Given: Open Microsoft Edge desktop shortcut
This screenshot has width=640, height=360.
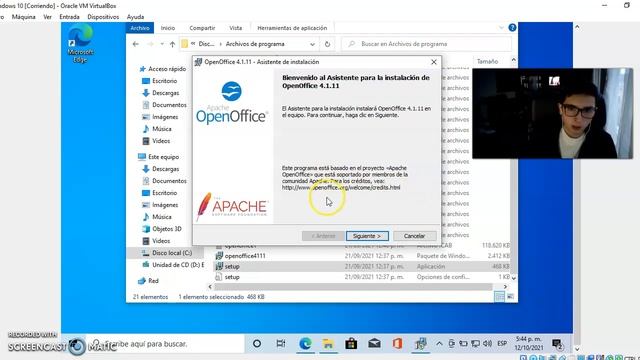Looking at the screenshot, I should click(x=80, y=44).
